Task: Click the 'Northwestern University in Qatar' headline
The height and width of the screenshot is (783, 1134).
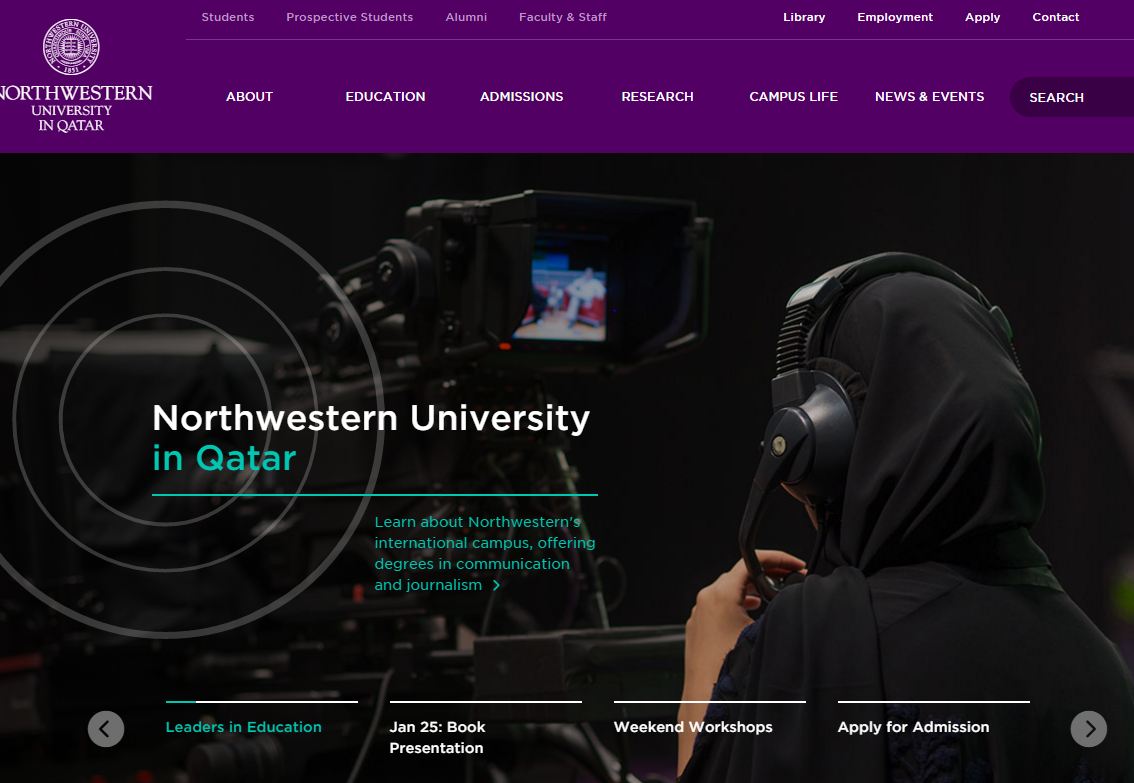Action: [x=371, y=438]
